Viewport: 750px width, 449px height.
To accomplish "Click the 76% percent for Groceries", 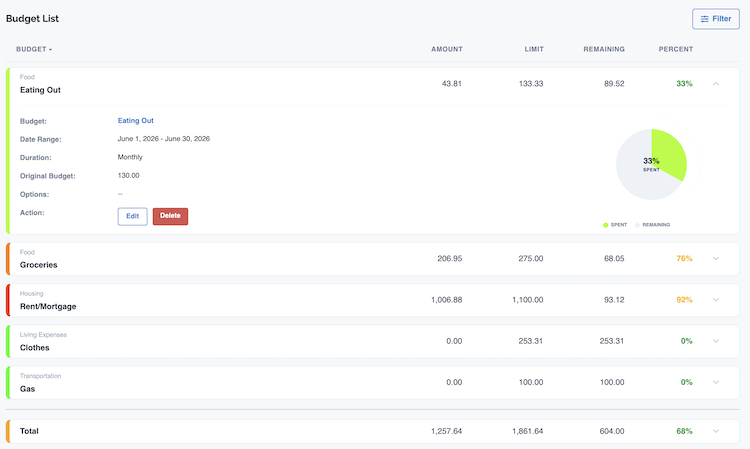I will coord(684,259).
